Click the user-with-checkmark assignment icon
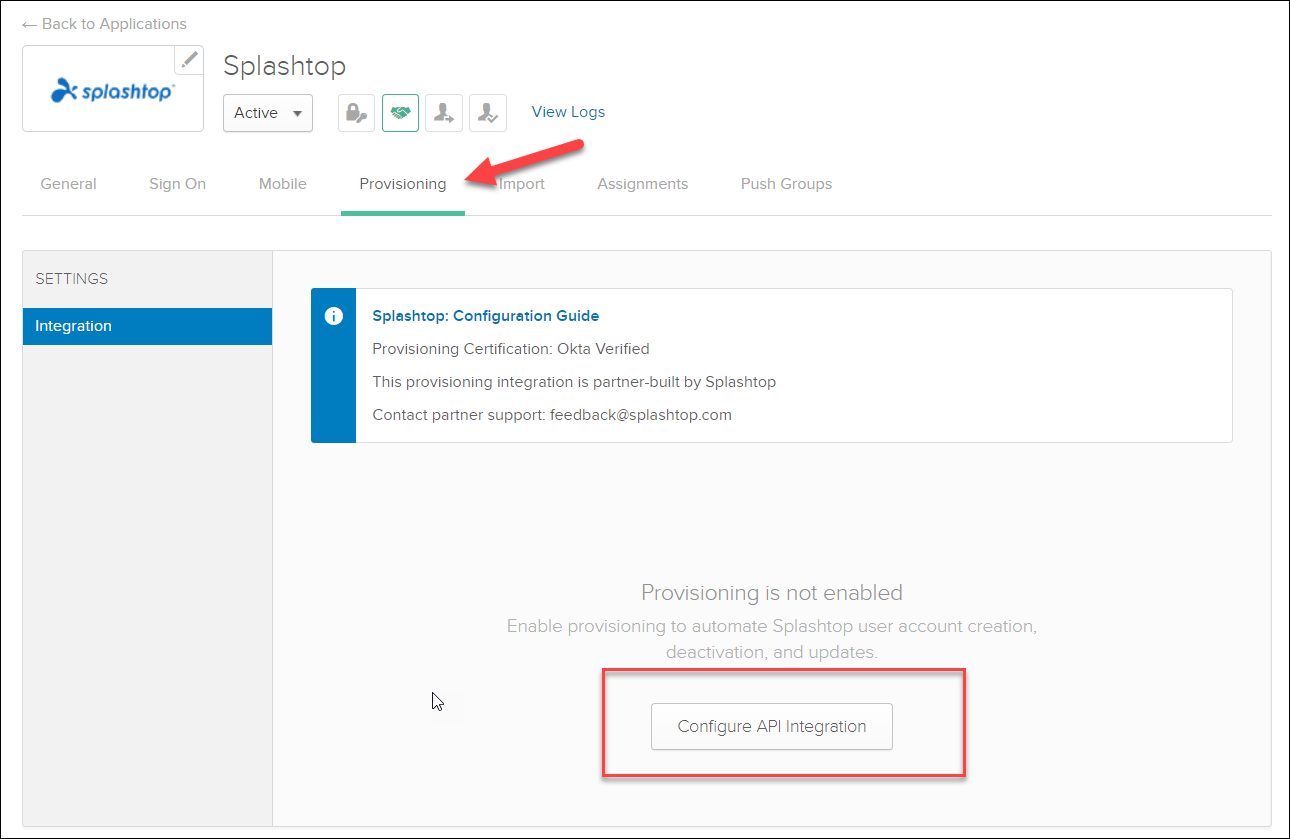This screenshot has width=1290, height=839. 488,112
